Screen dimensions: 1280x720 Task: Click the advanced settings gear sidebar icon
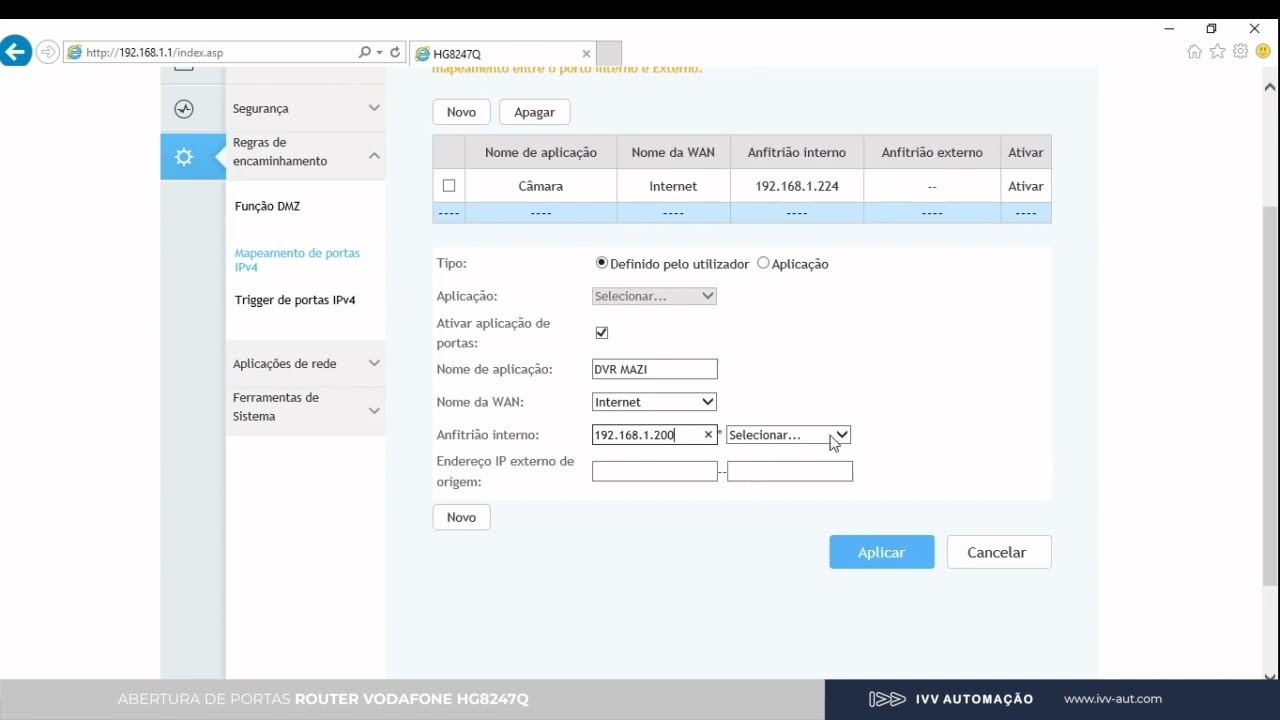(184, 157)
